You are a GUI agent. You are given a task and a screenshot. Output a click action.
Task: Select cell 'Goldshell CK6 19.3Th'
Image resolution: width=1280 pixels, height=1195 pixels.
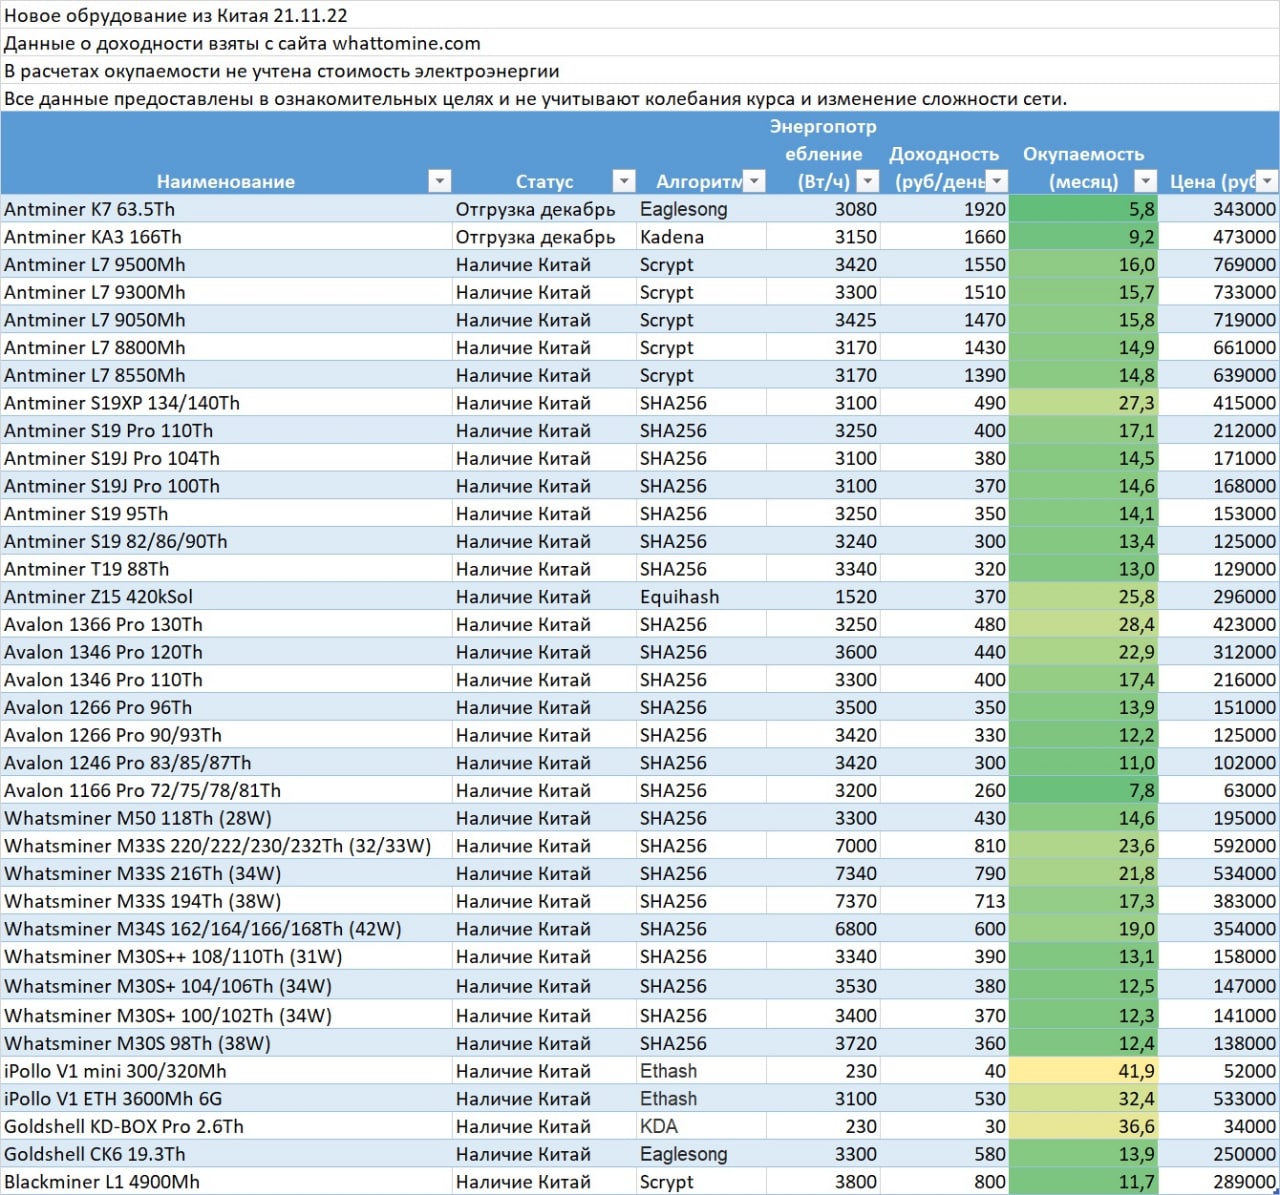[226, 1154]
